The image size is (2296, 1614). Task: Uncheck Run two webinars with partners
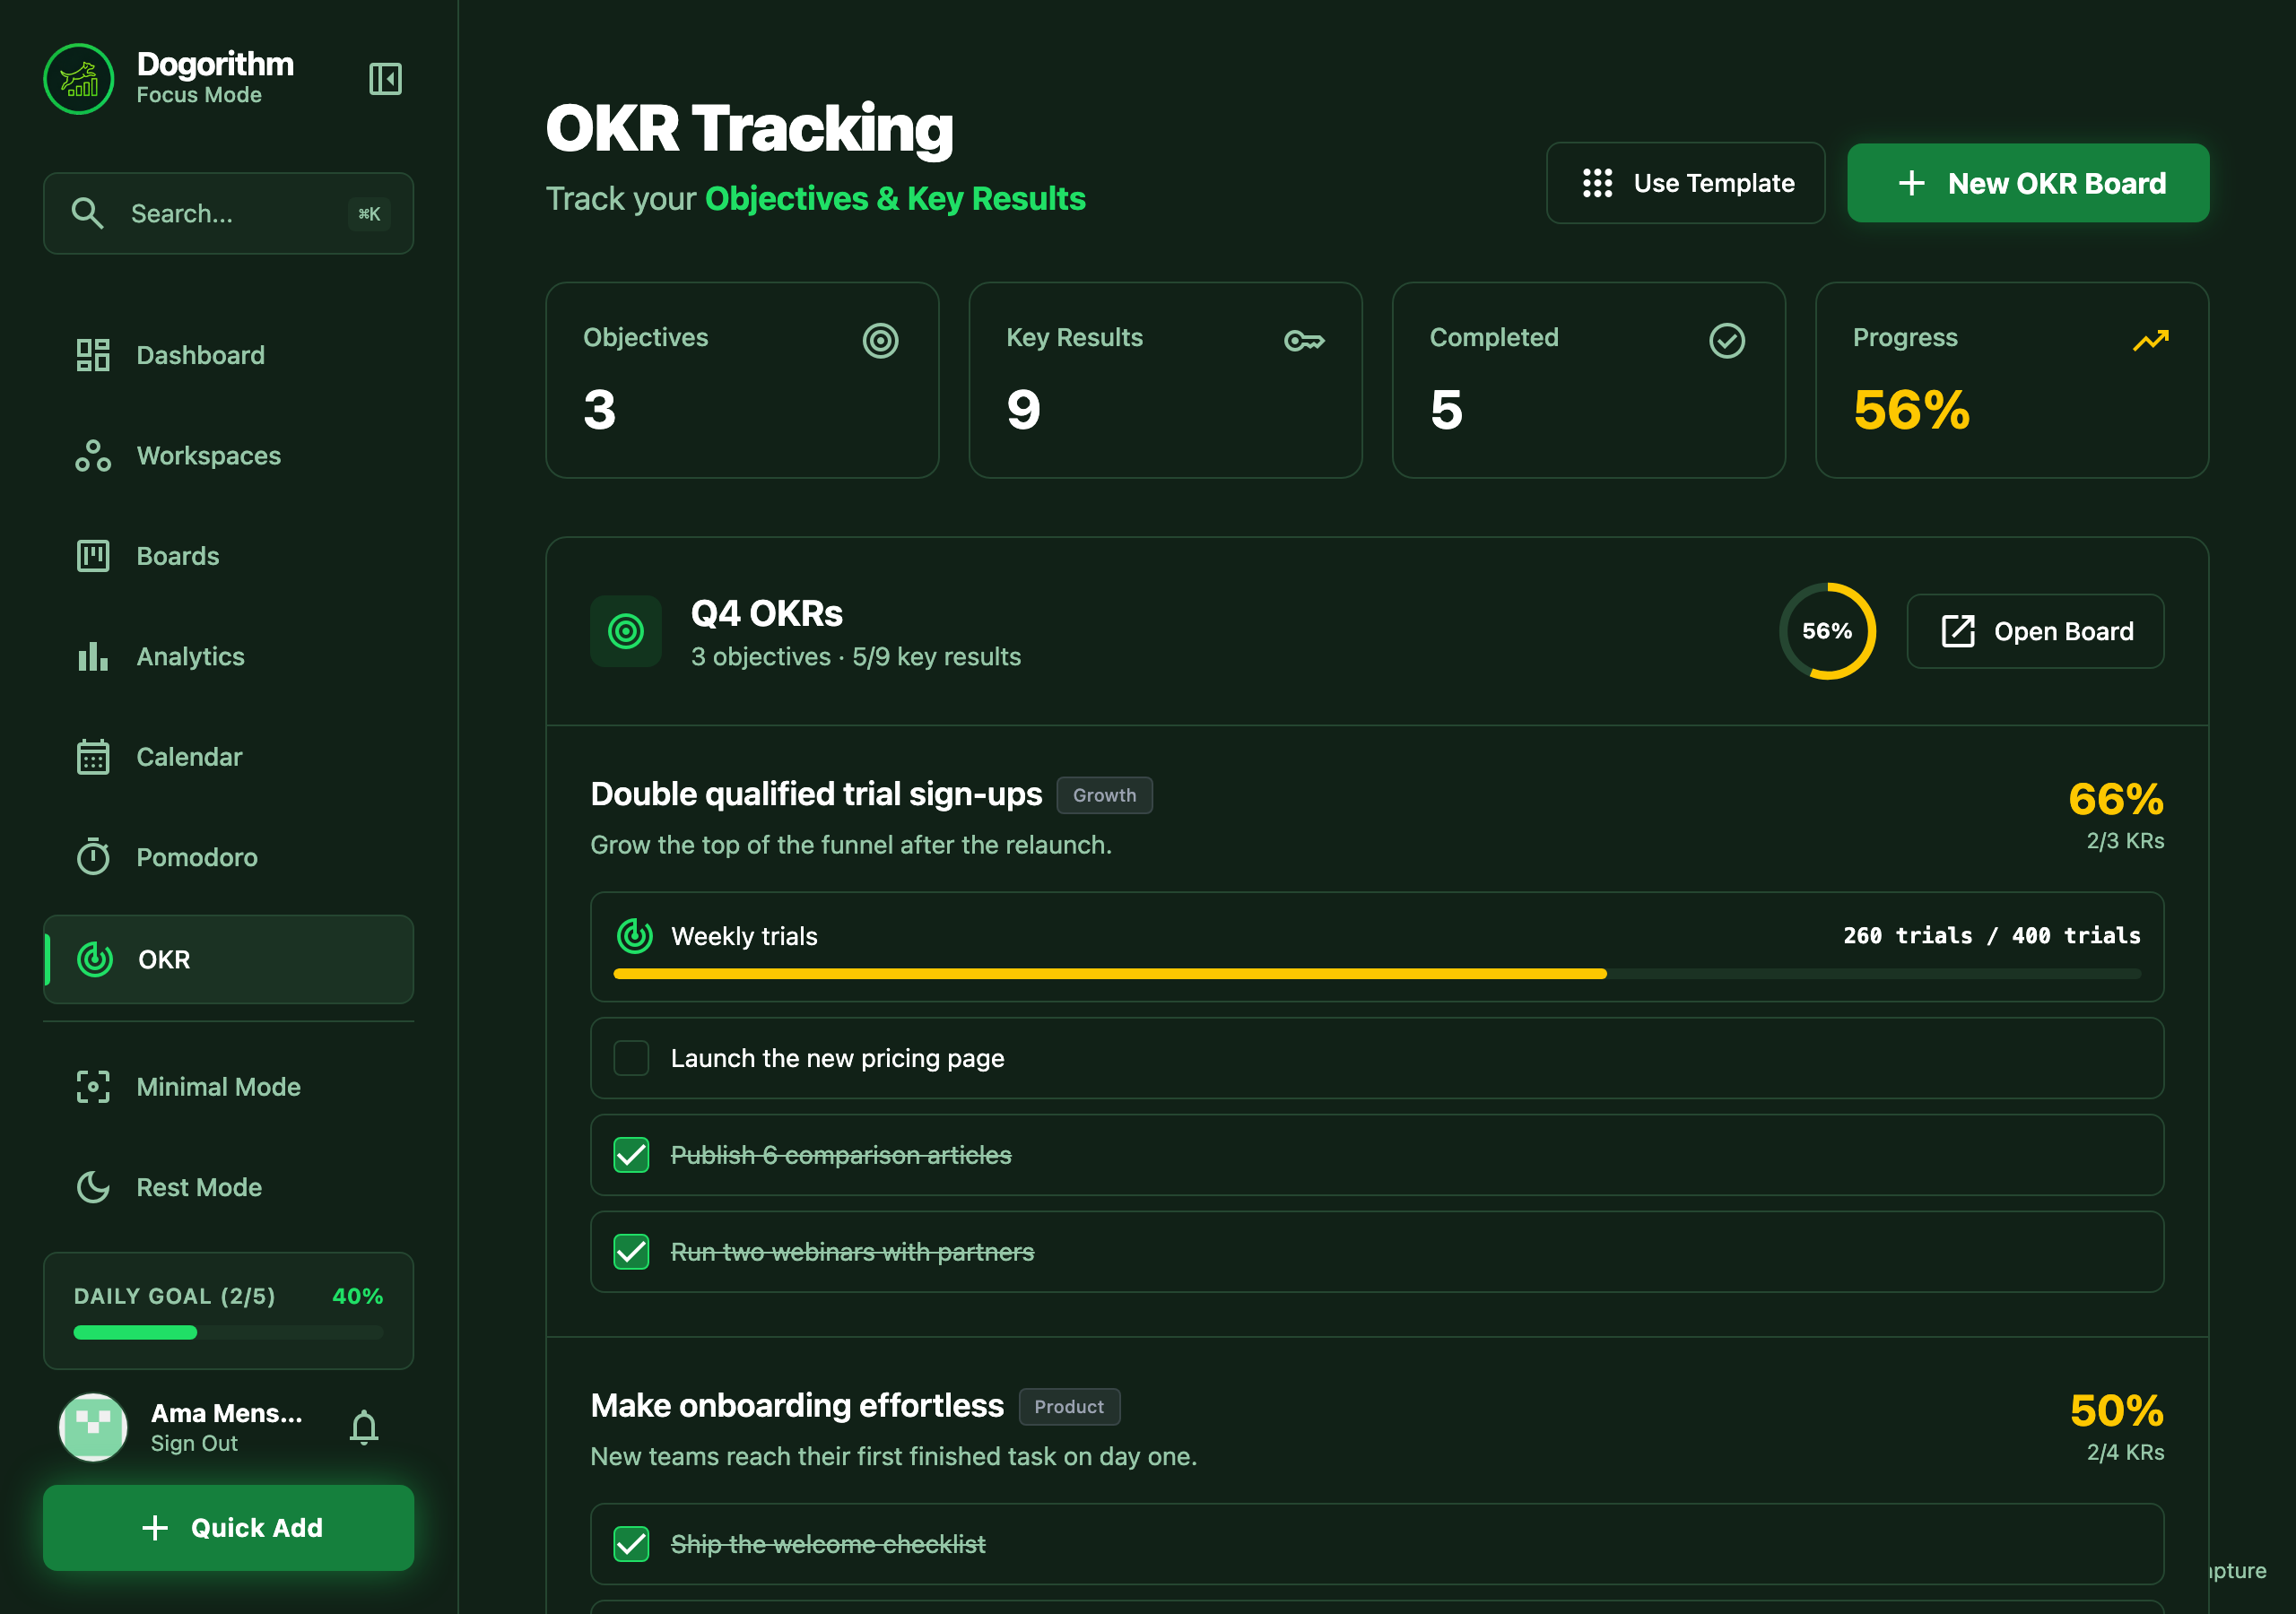point(631,1252)
